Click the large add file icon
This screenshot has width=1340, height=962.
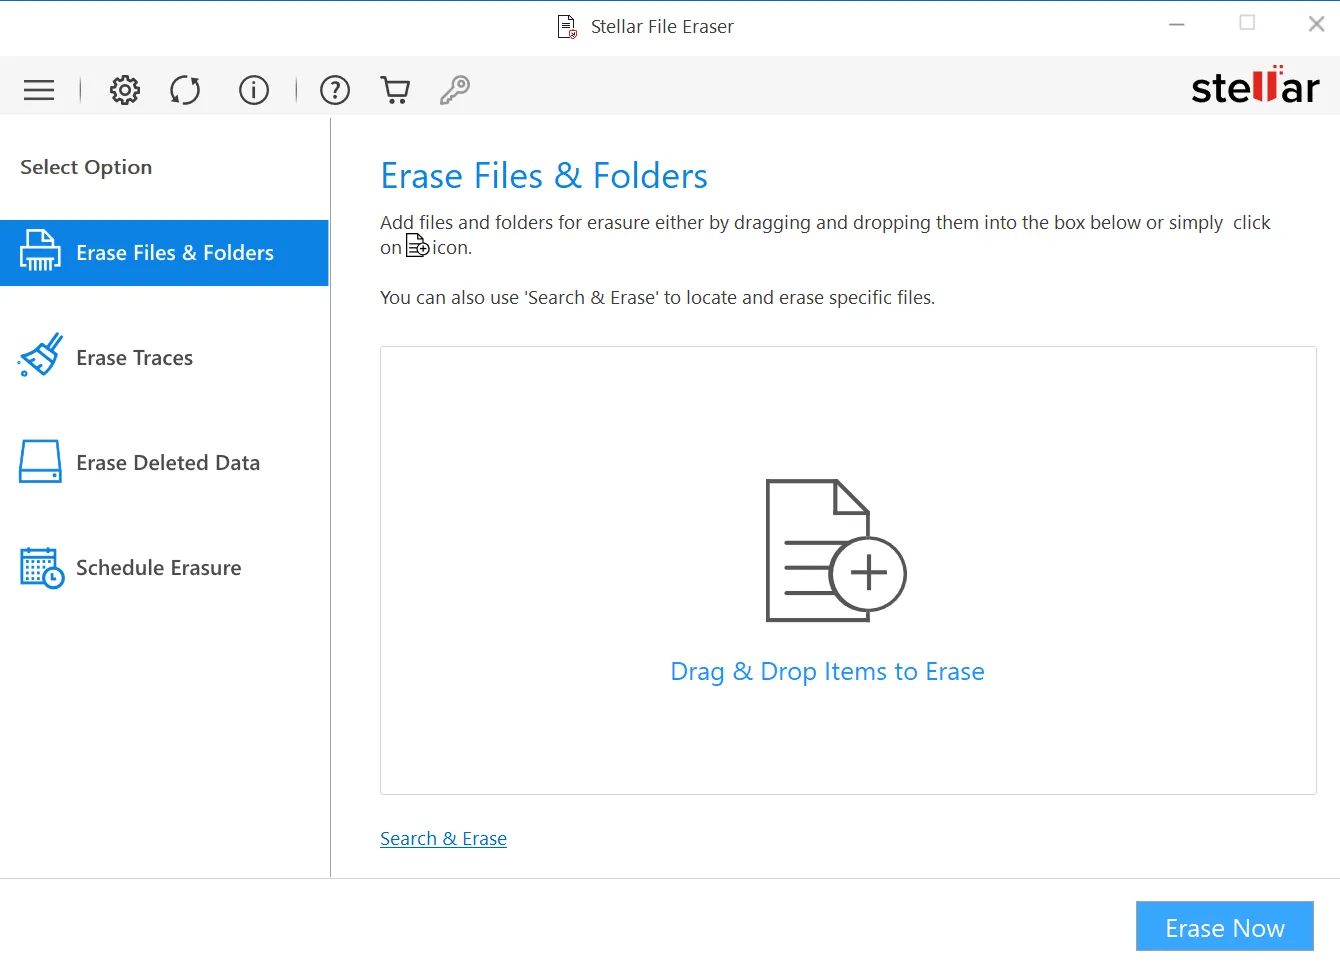pyautogui.click(x=836, y=550)
